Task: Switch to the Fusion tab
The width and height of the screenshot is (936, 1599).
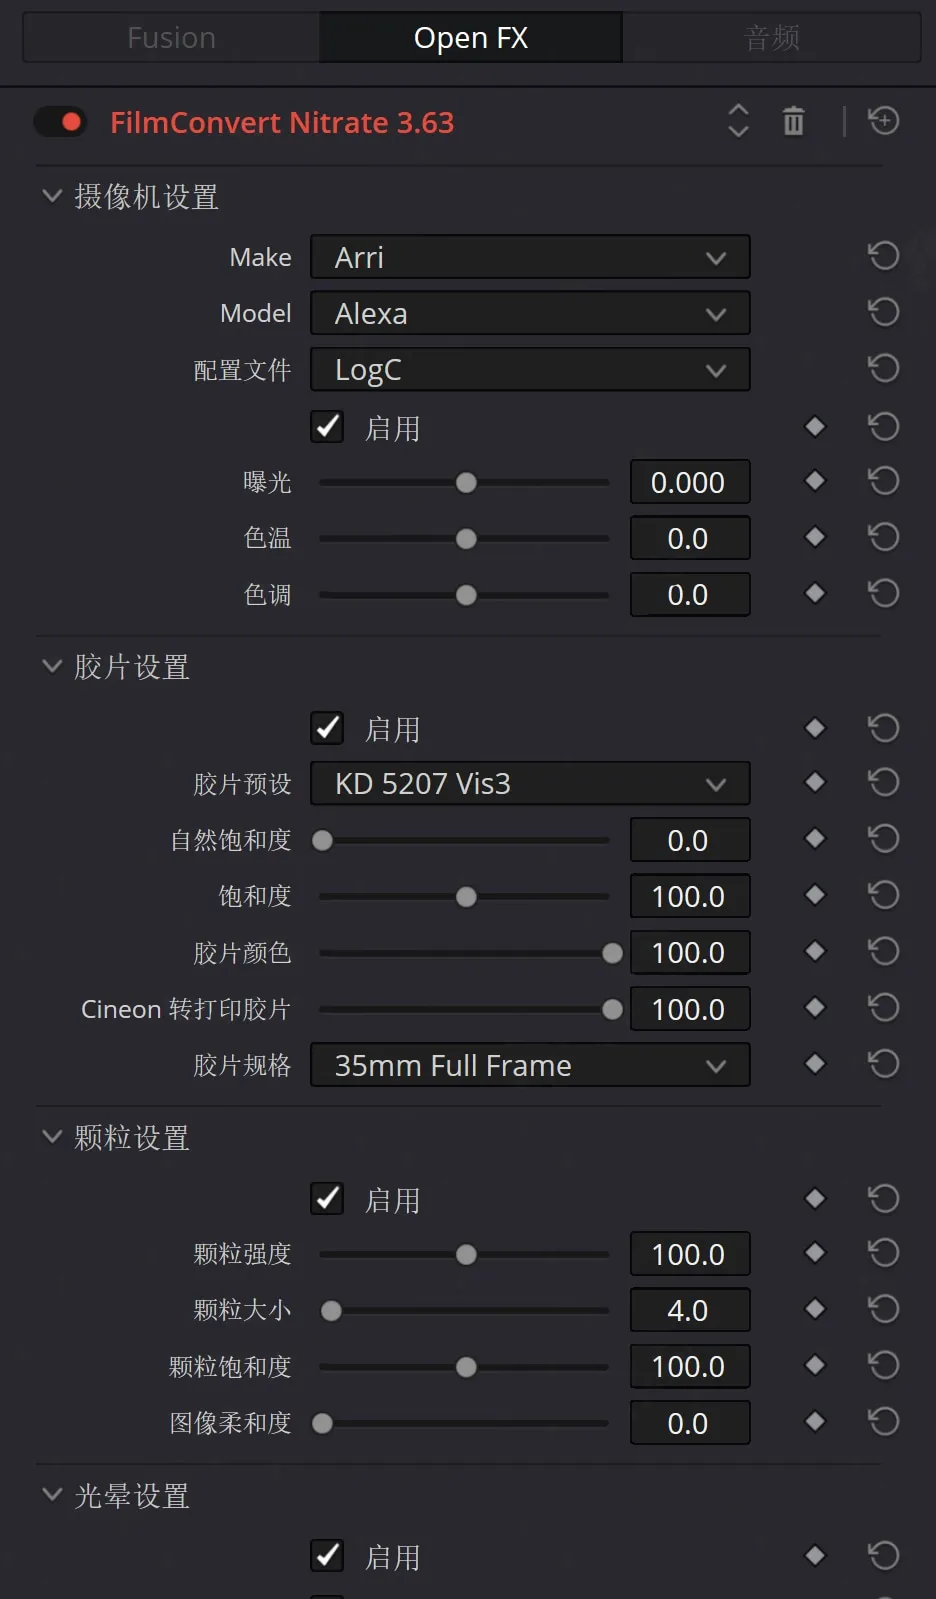Action: (171, 38)
